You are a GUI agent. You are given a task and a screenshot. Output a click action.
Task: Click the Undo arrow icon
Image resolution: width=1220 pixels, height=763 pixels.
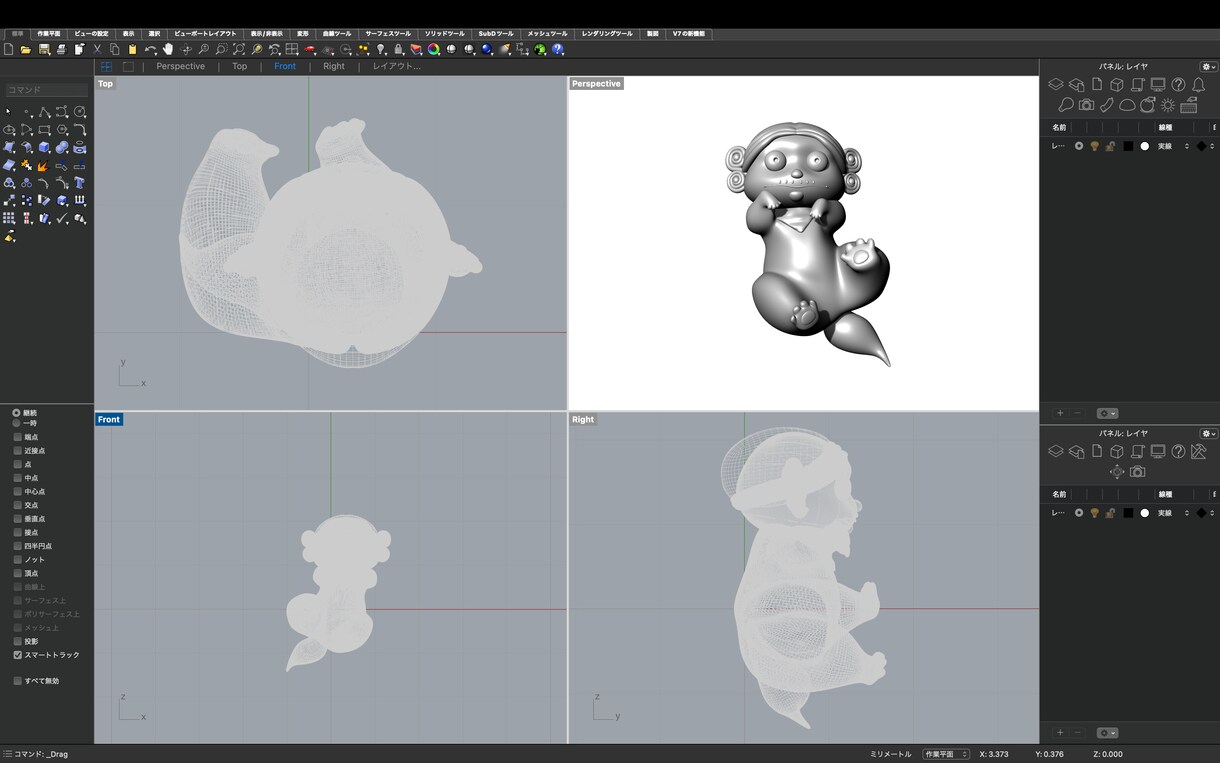tap(150, 49)
